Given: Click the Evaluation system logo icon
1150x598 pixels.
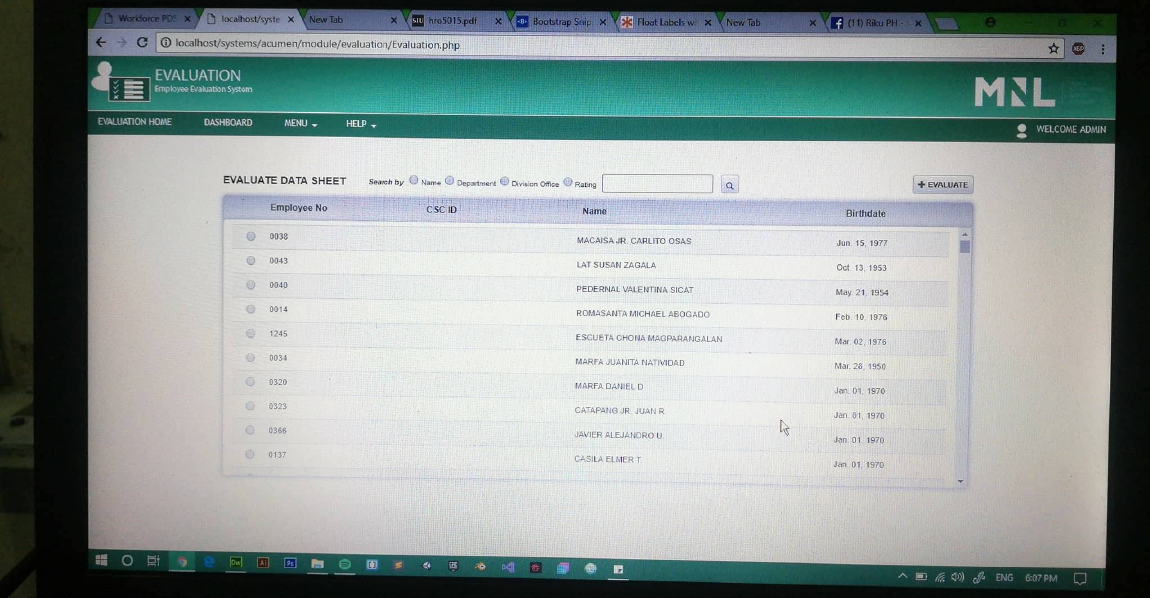Looking at the screenshot, I should [x=121, y=81].
